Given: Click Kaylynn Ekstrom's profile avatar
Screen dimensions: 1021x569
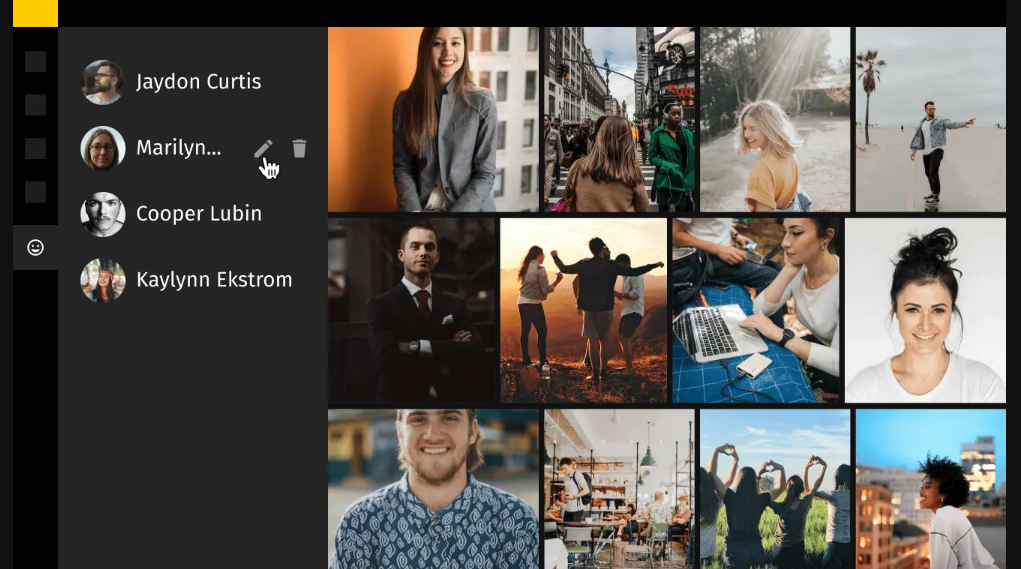Looking at the screenshot, I should pyautogui.click(x=103, y=280).
